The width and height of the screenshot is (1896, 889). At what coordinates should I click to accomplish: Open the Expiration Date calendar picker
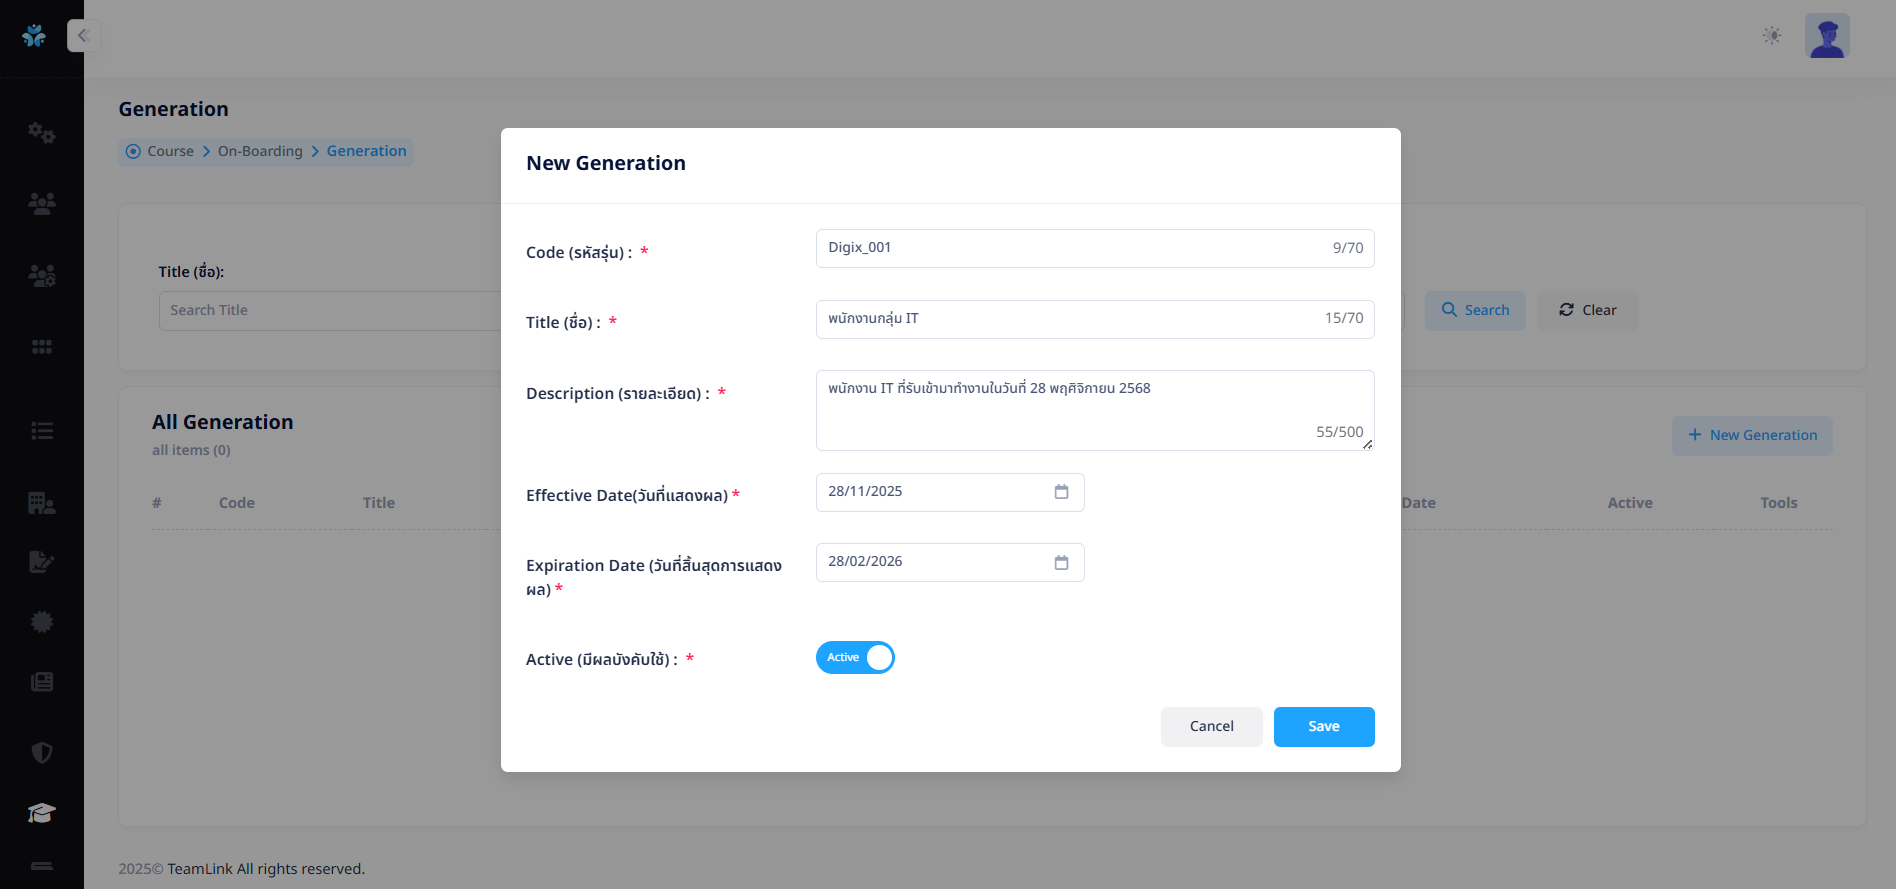1061,563
